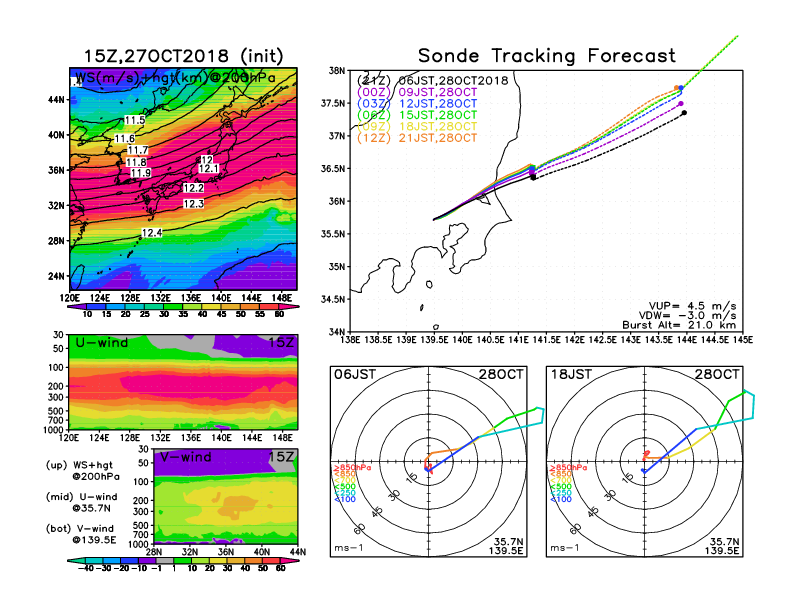Viewport: 792px width, 612px height.
Task: Select the 12.4 height contour label
Action: pyautogui.click(x=152, y=232)
